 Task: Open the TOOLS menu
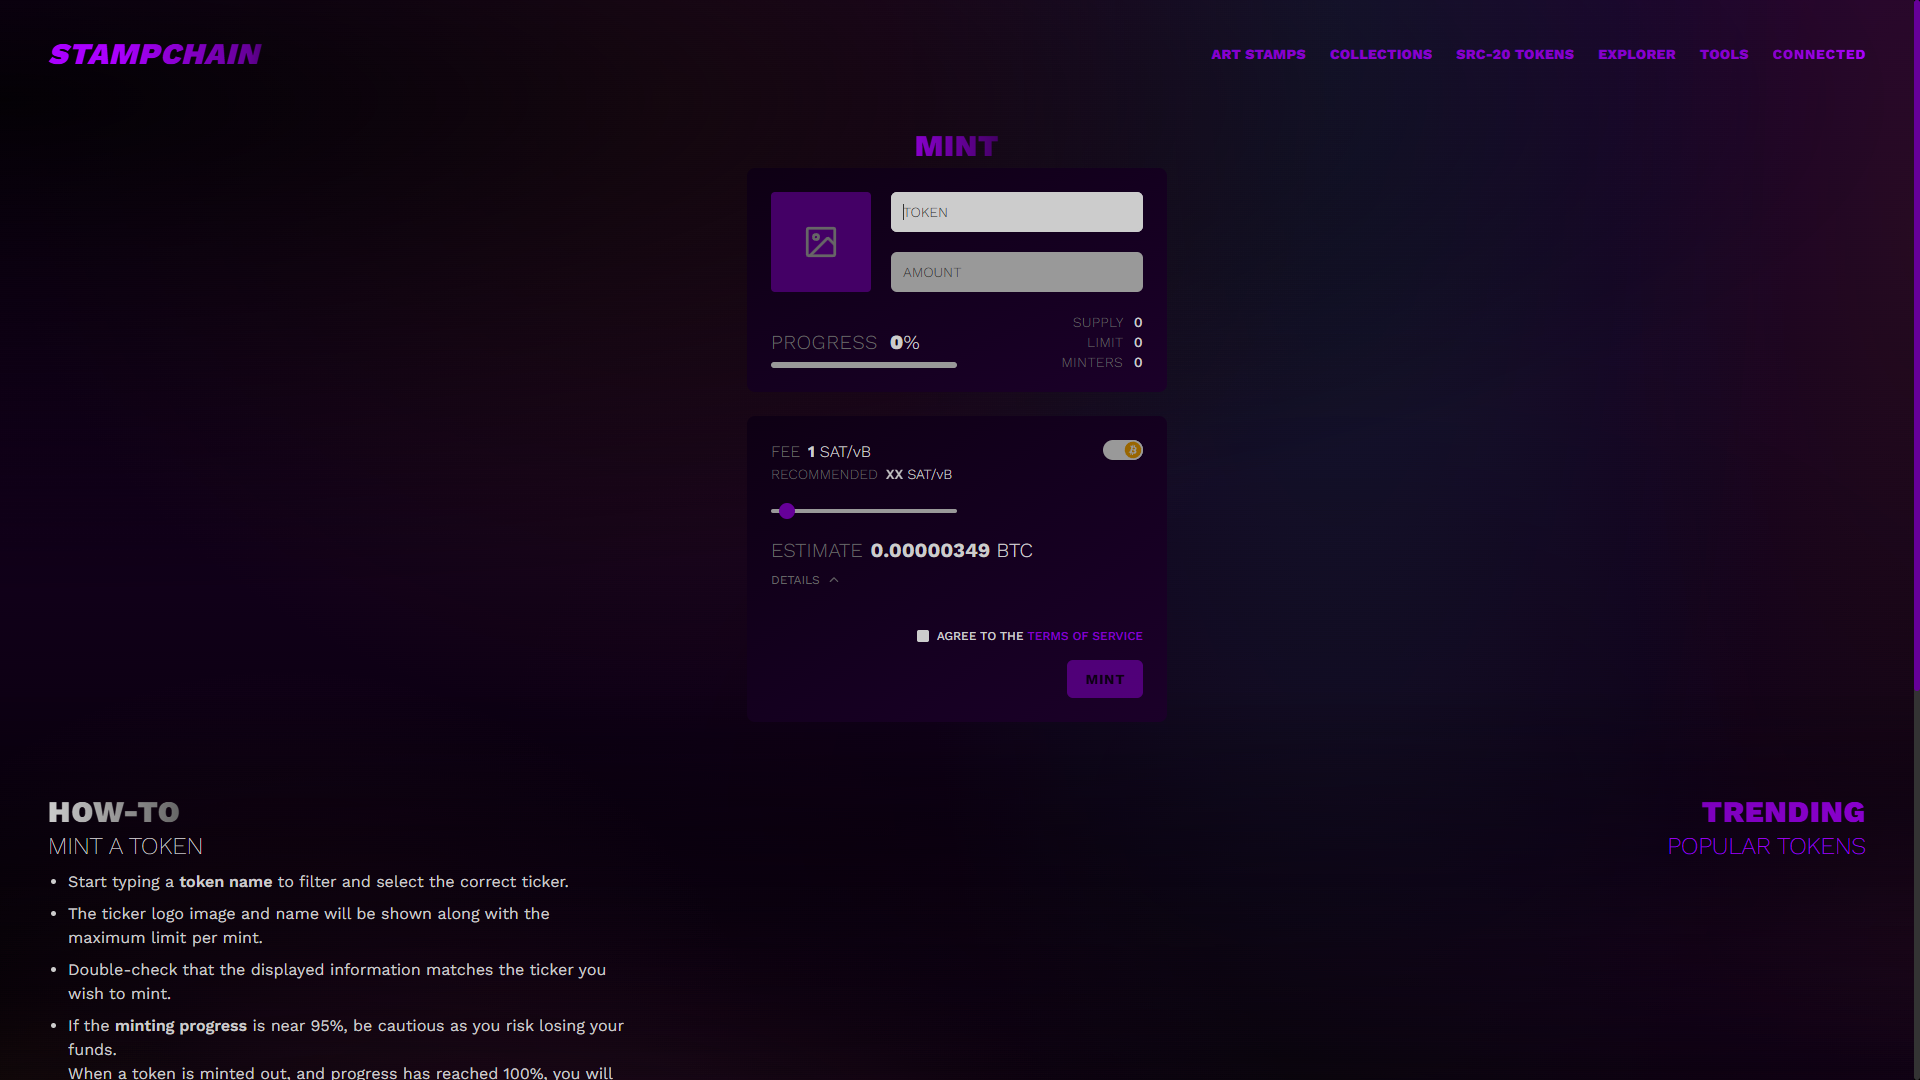(1724, 55)
